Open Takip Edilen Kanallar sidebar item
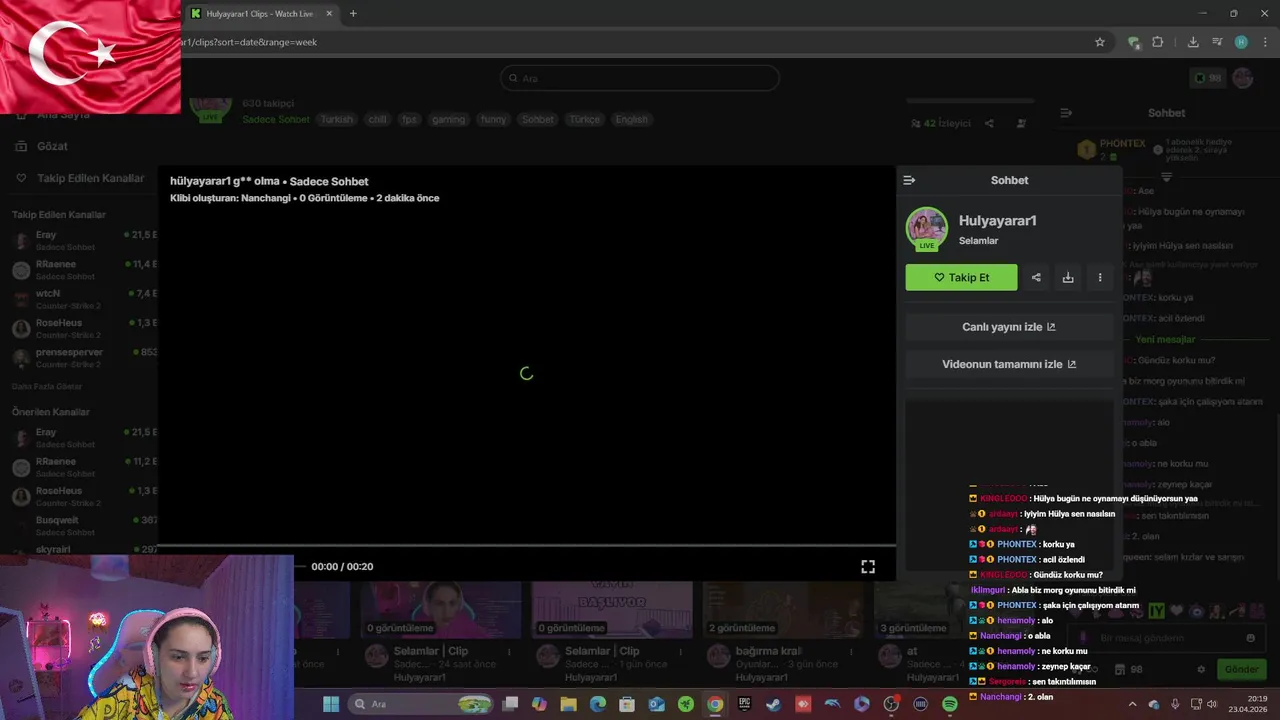1280x720 pixels. pos(90,178)
